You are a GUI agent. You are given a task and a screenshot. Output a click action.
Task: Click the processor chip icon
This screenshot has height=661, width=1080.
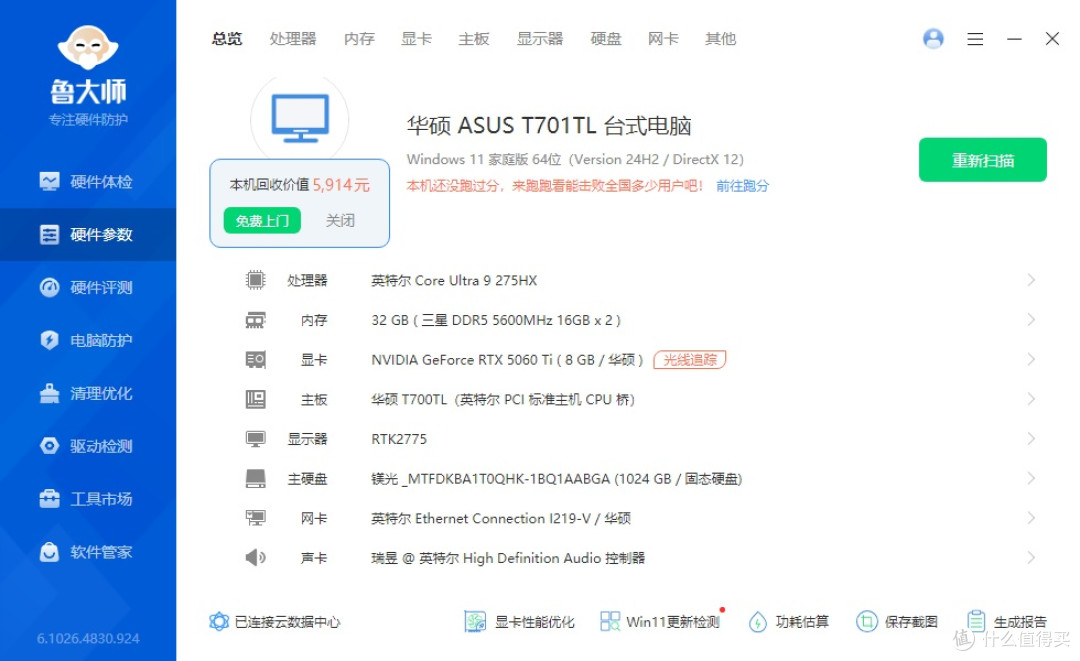(256, 280)
